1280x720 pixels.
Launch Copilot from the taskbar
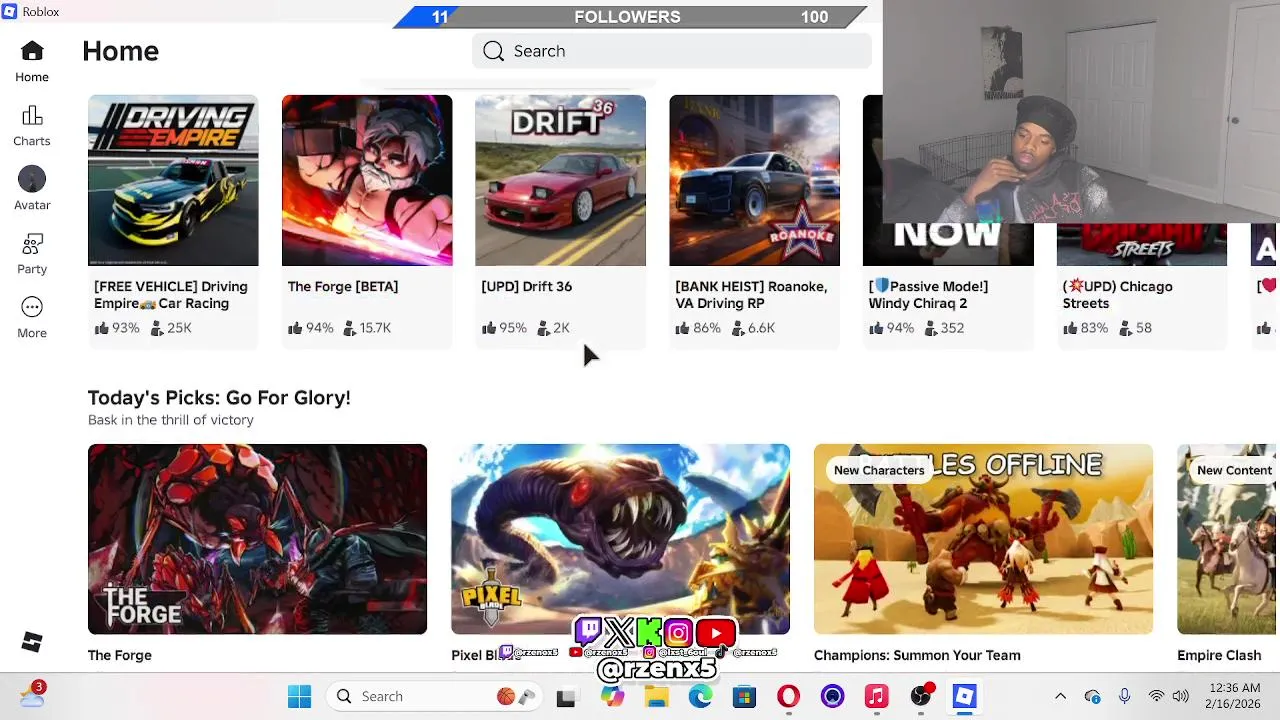612,697
